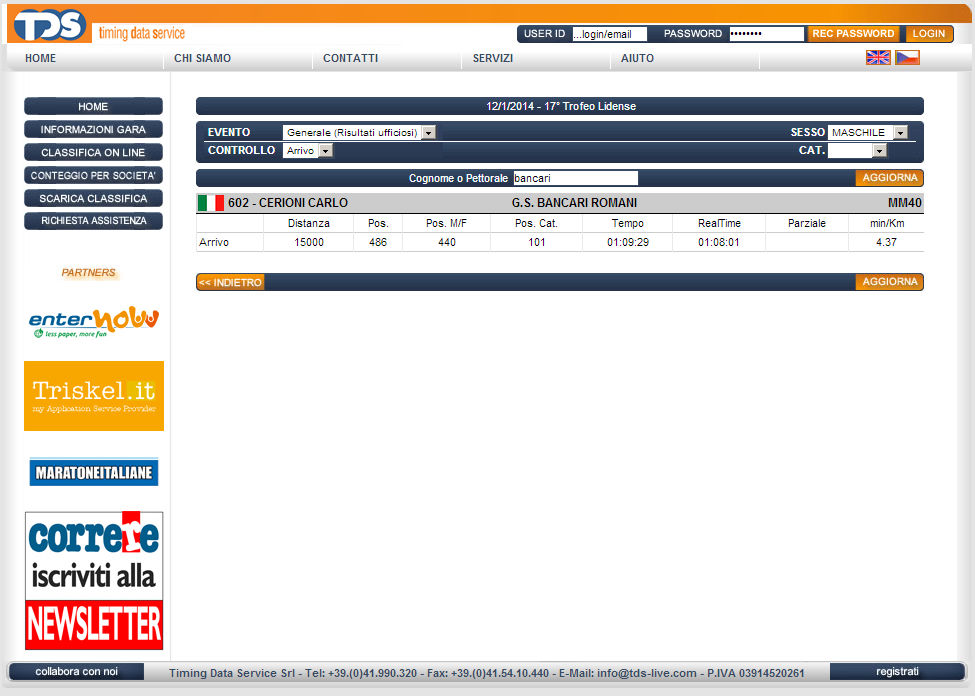Click Aggiorna next to the search field
The height and width of the screenshot is (696, 975).
pos(889,178)
